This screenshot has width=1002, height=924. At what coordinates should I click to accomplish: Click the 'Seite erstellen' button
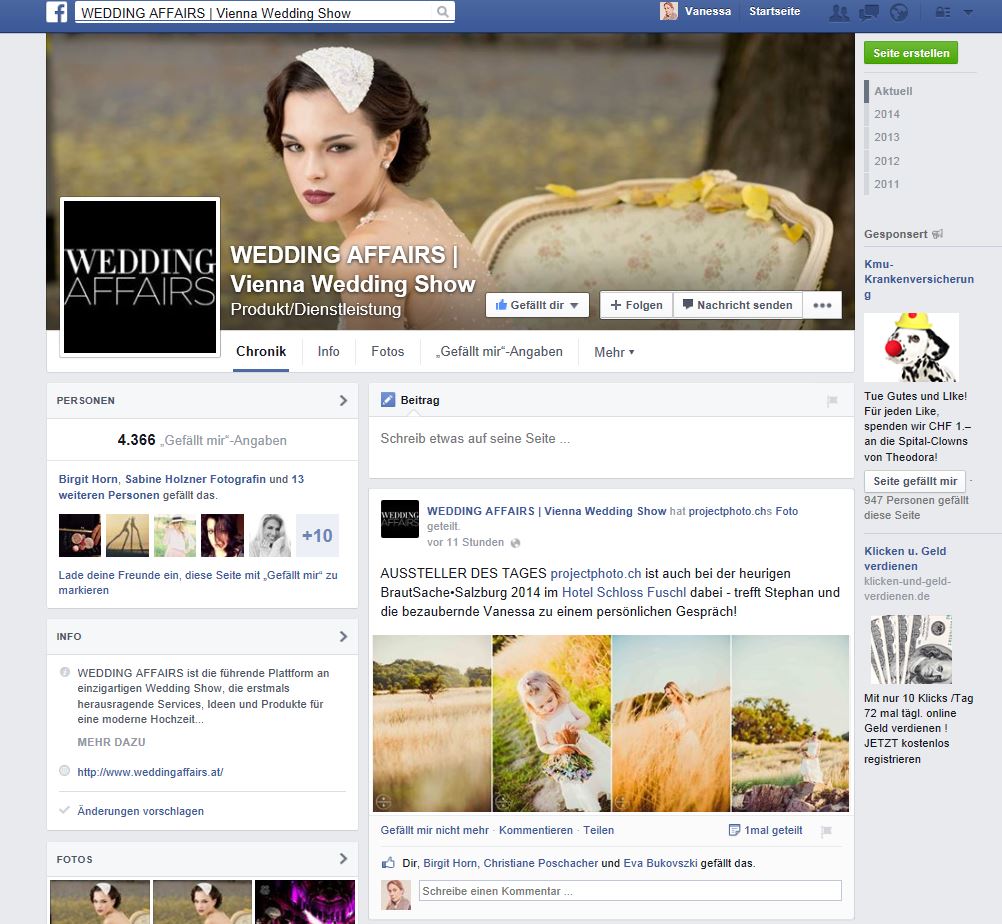(910, 52)
